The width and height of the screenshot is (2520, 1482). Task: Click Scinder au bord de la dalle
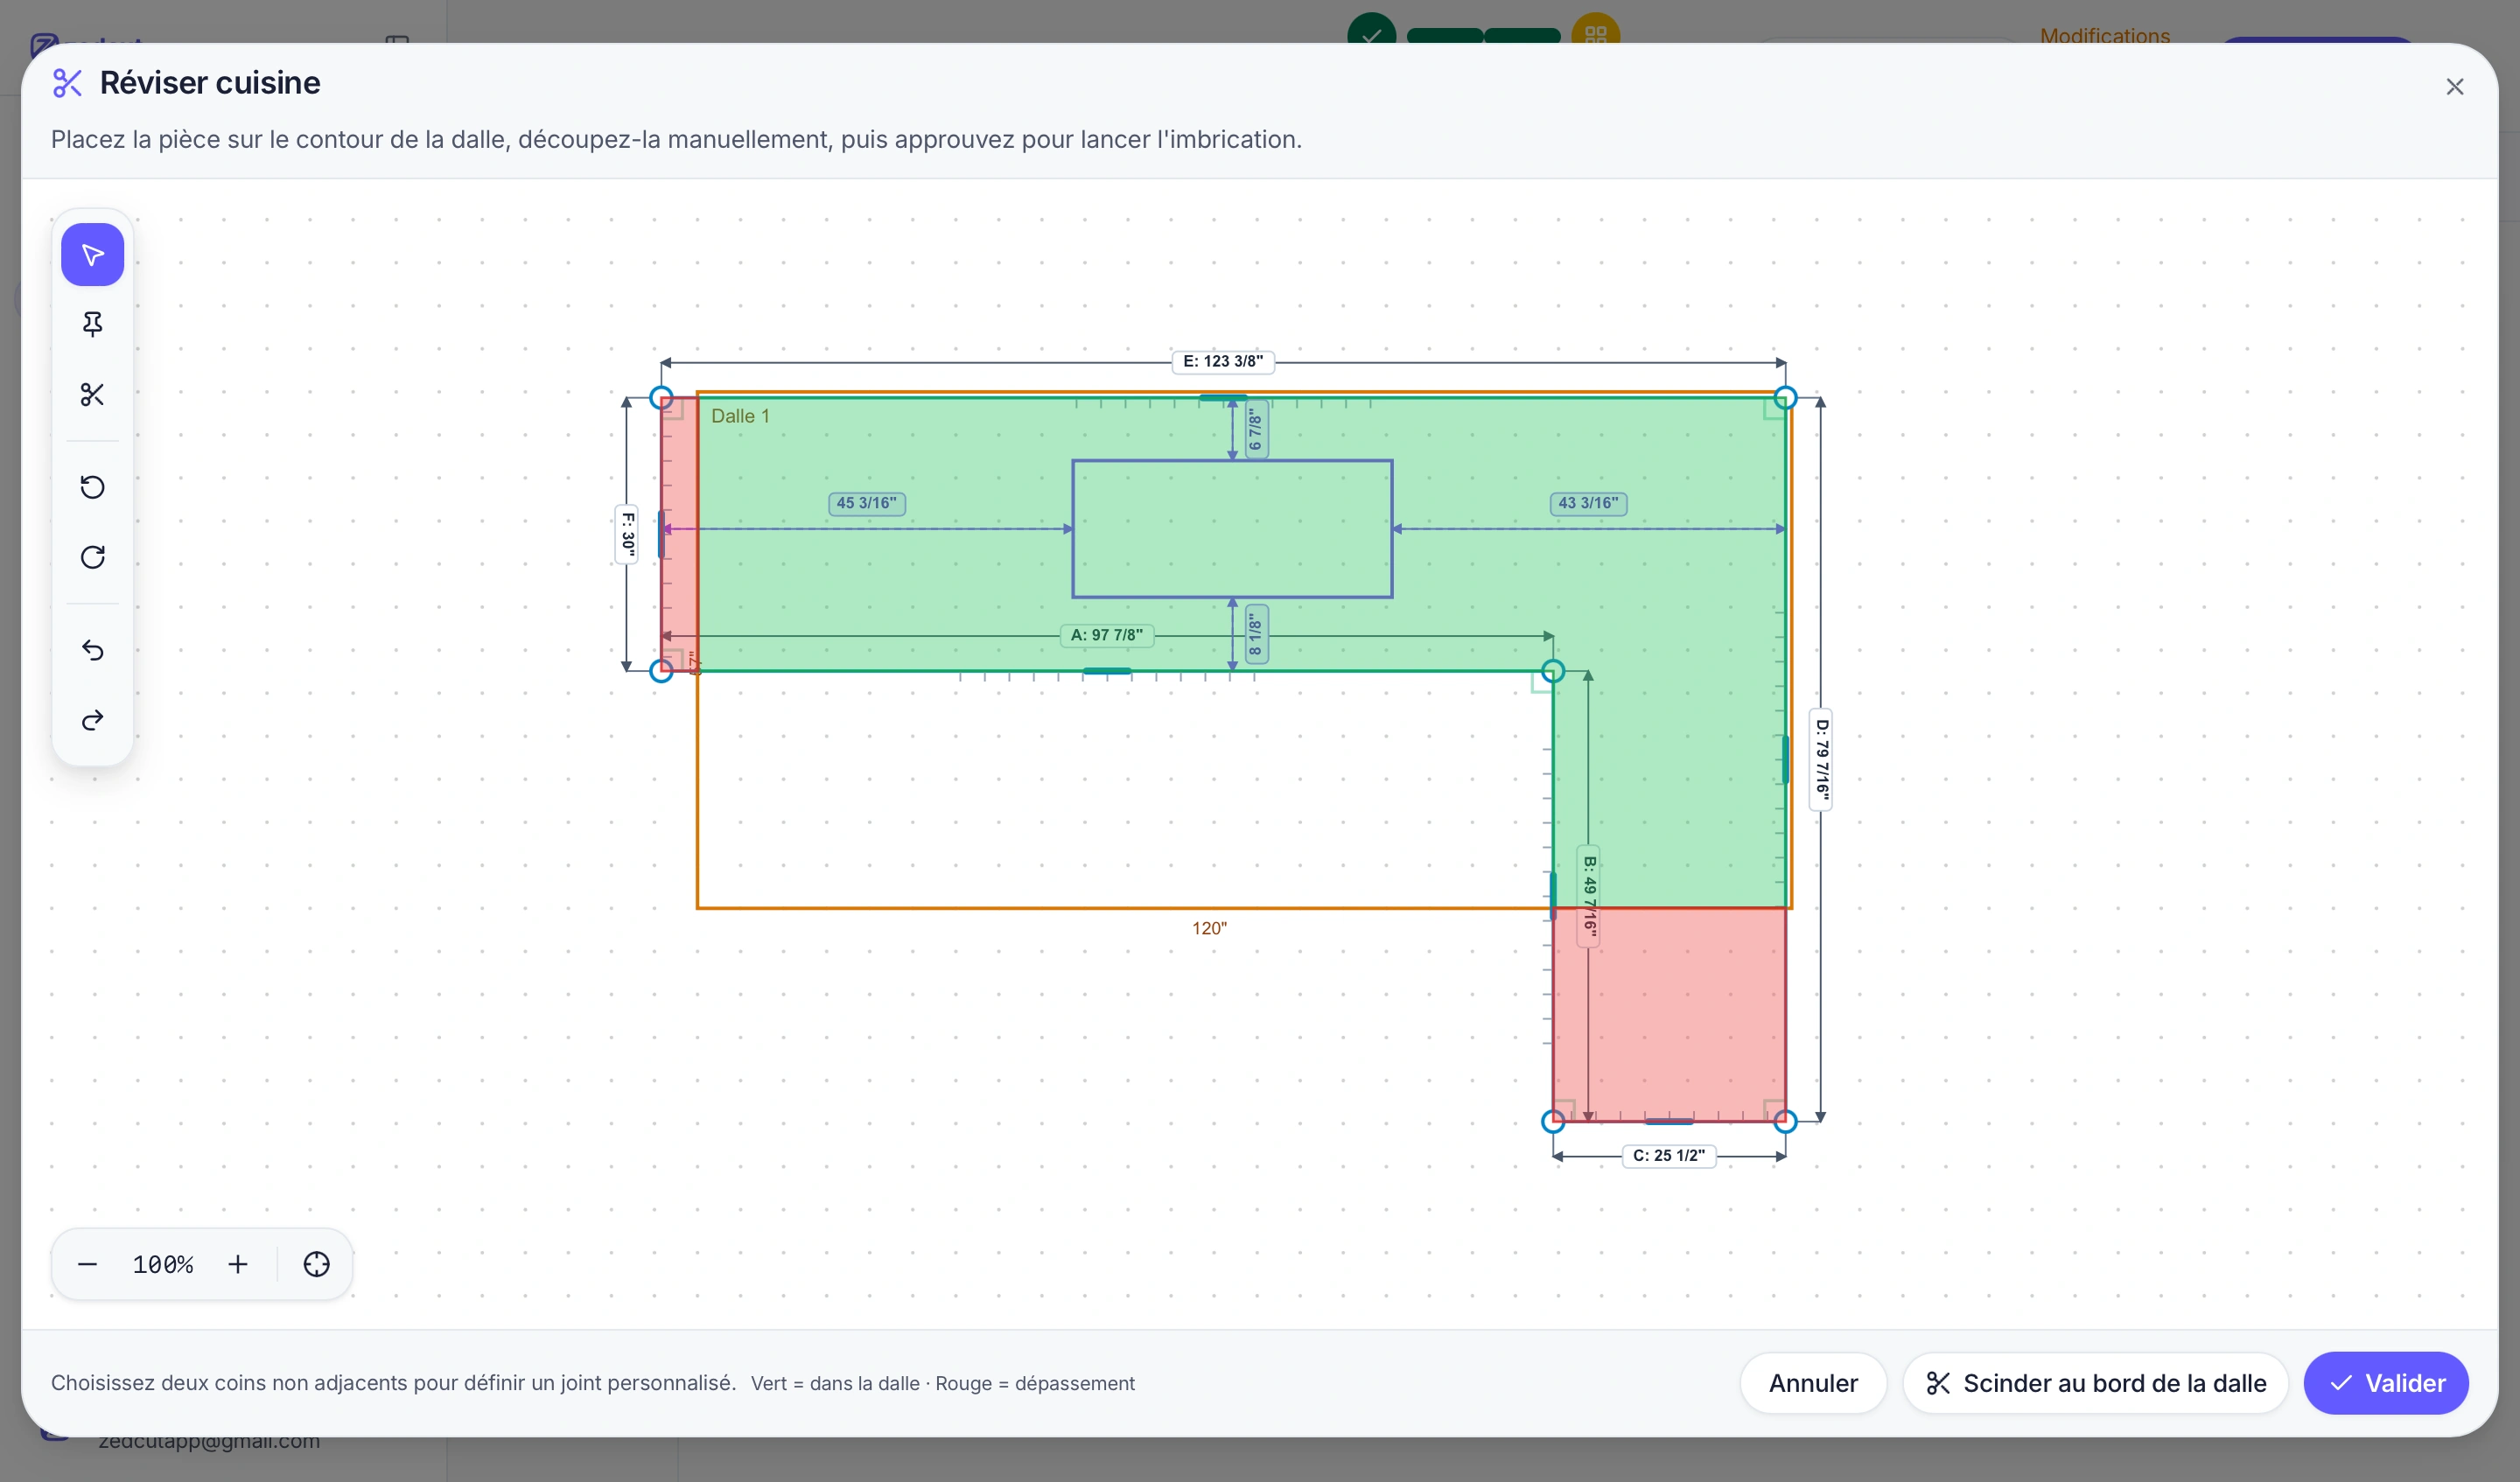[2095, 1383]
